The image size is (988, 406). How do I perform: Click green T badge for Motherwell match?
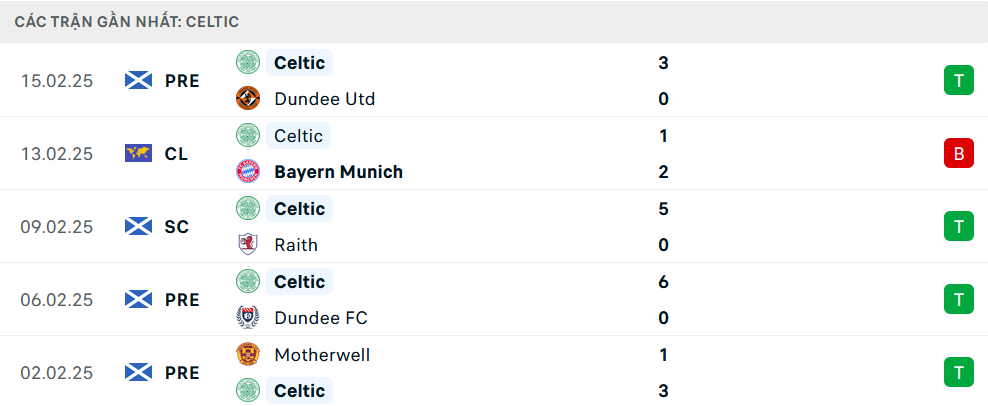958,373
